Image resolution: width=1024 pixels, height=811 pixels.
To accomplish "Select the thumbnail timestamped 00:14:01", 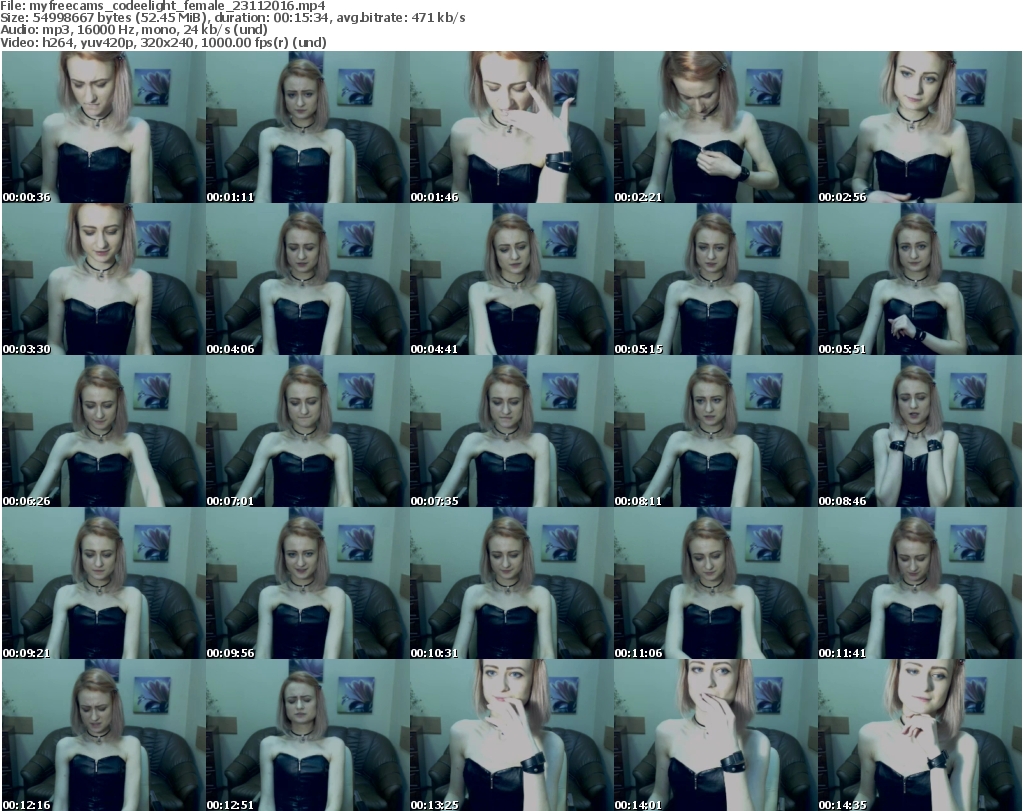I will pyautogui.click(x=716, y=735).
